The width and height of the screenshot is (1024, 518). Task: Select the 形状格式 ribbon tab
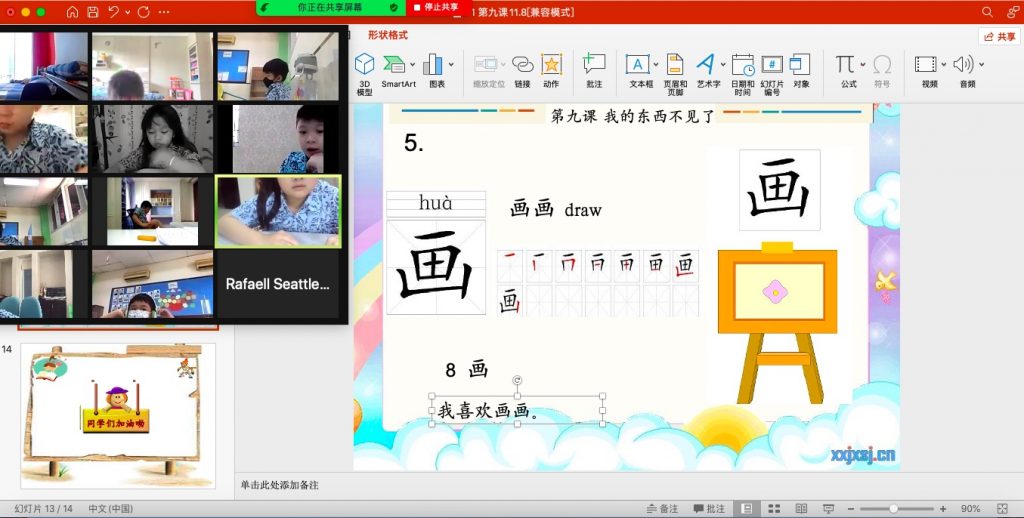coord(388,35)
